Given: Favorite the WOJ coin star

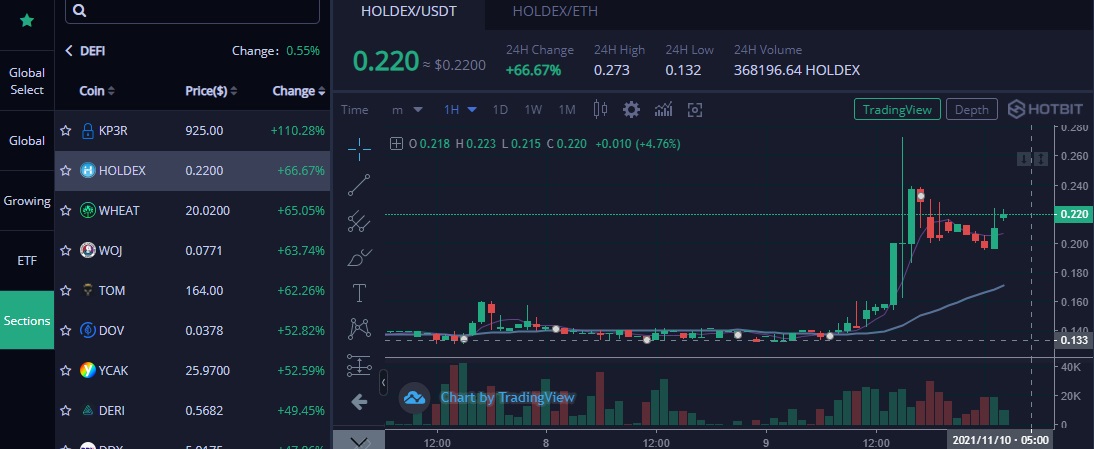Looking at the screenshot, I should coord(66,250).
